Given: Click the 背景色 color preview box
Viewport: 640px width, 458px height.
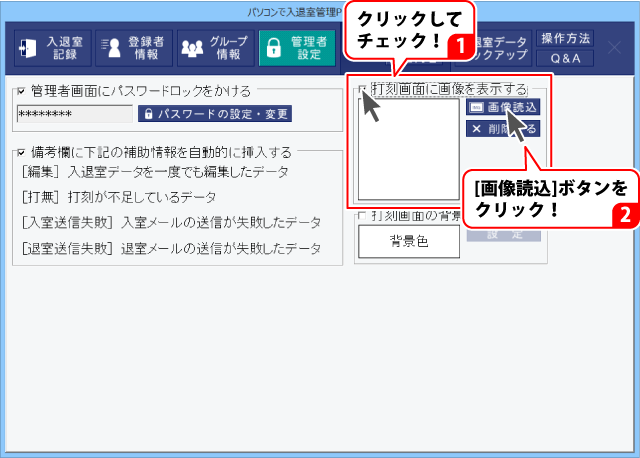Looking at the screenshot, I should pyautogui.click(x=409, y=240).
